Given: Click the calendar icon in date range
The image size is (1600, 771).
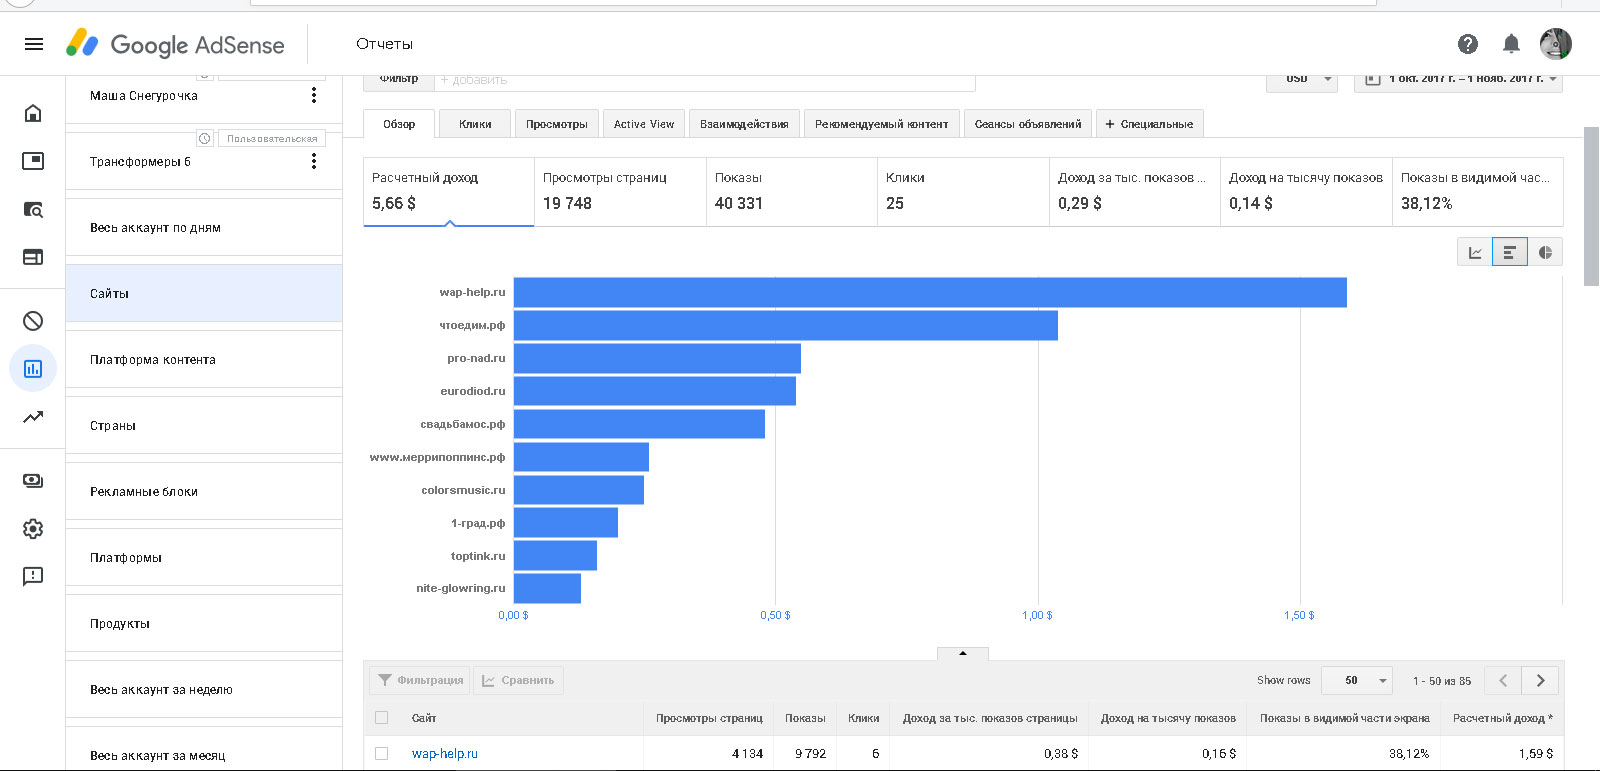Looking at the screenshot, I should 1373,79.
